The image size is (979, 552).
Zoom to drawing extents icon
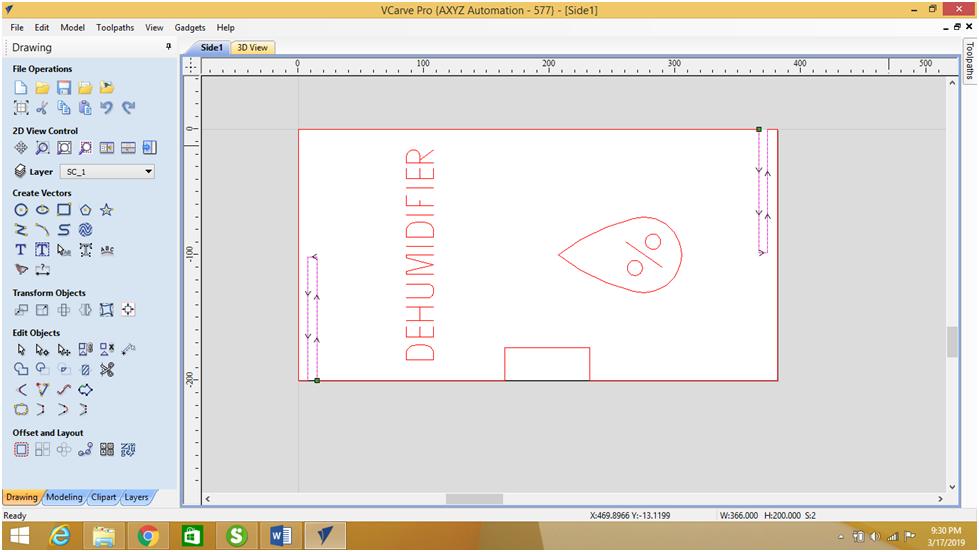click(64, 147)
